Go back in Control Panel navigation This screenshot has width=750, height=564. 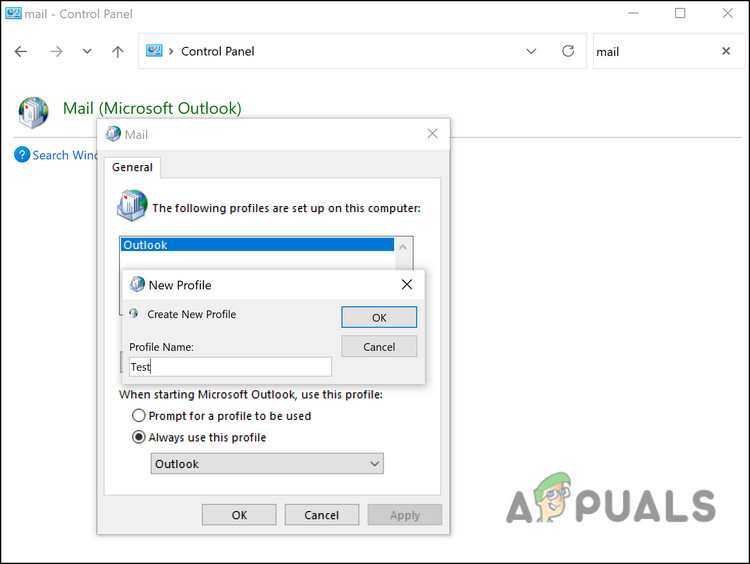click(21, 51)
